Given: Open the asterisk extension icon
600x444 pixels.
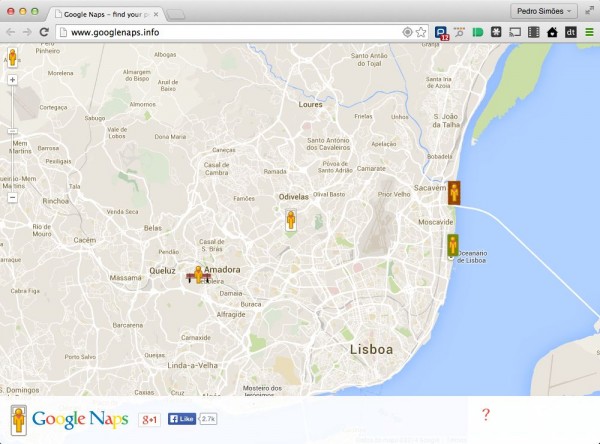Looking at the screenshot, I should pyautogui.click(x=496, y=33).
